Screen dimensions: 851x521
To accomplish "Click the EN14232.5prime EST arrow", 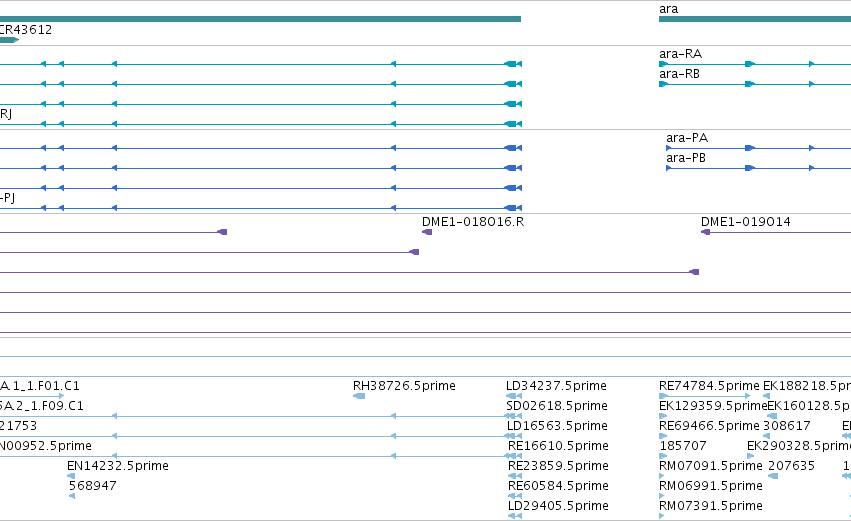I will click(x=71, y=476).
